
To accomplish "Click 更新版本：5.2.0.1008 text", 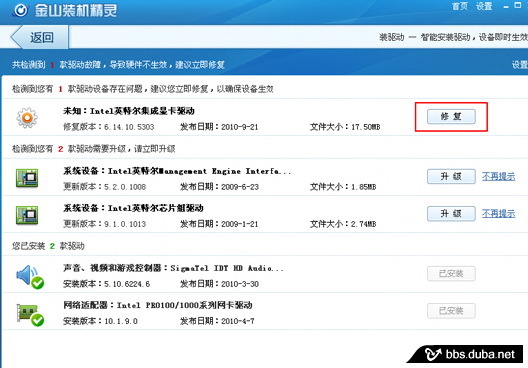I will click(104, 187).
